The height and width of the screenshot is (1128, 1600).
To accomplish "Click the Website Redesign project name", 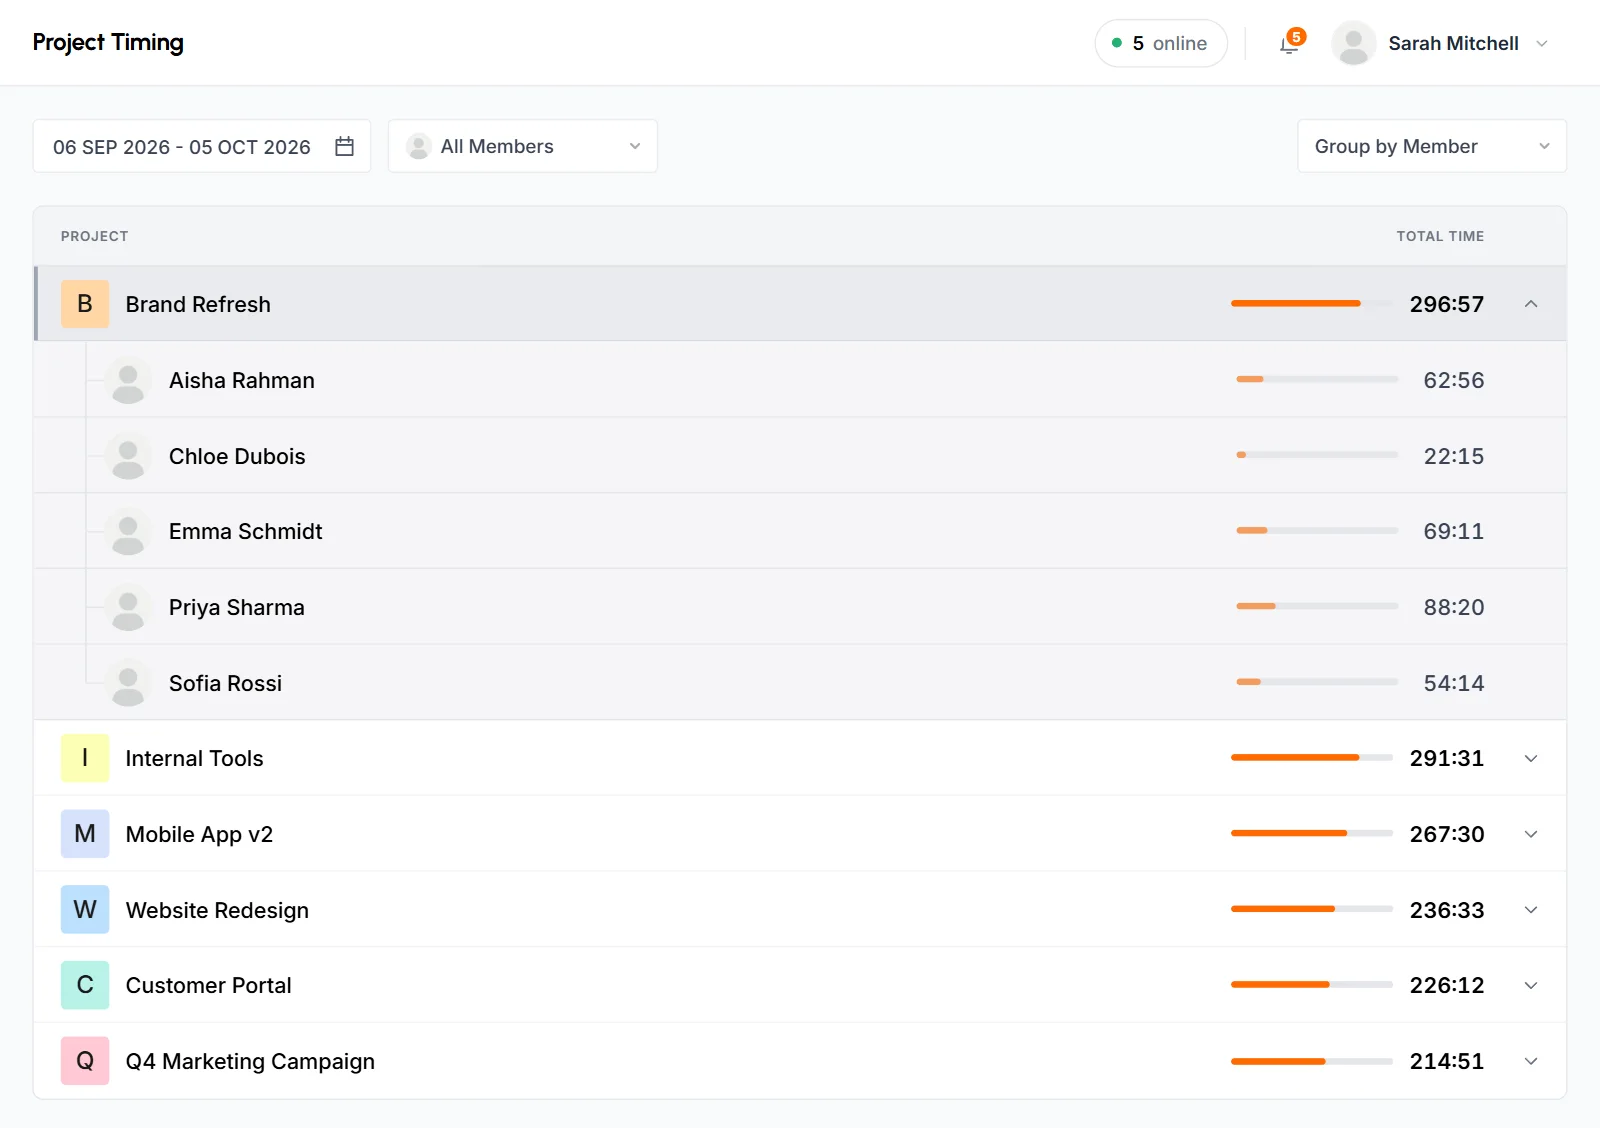I will 217,910.
